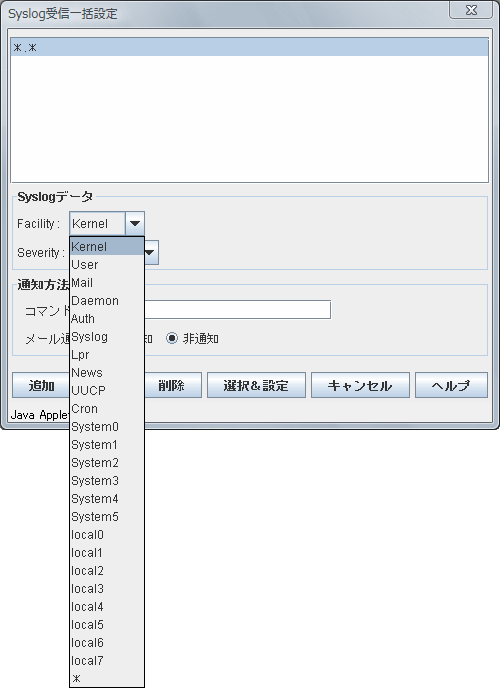Select local0 facility option

point(107,534)
